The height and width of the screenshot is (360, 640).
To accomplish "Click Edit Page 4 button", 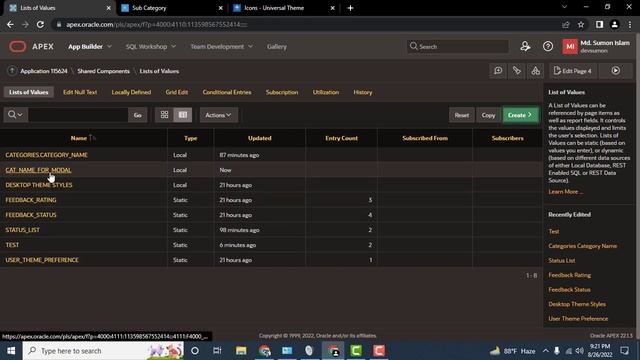I will tap(573, 71).
